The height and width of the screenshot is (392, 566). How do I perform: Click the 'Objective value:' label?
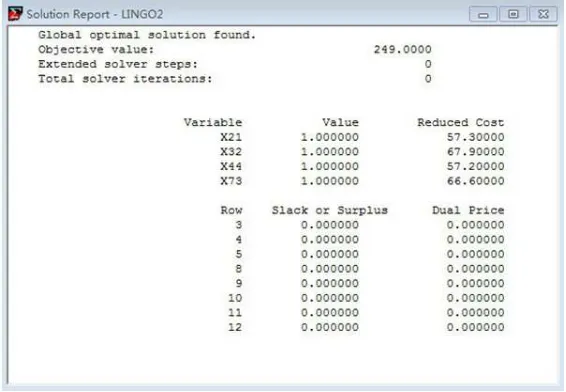point(96,49)
